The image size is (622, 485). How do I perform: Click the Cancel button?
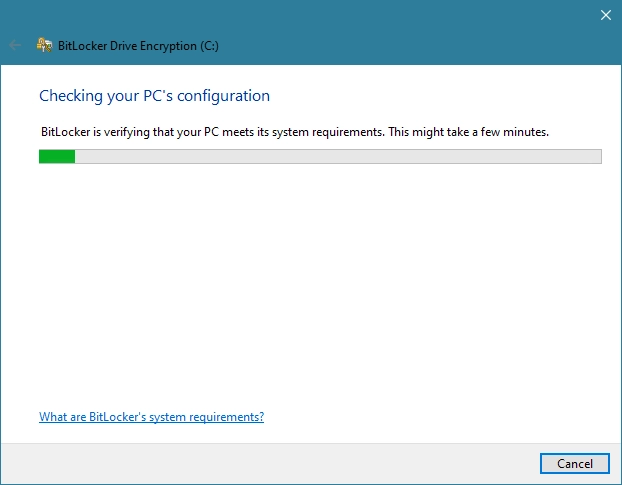tap(574, 463)
